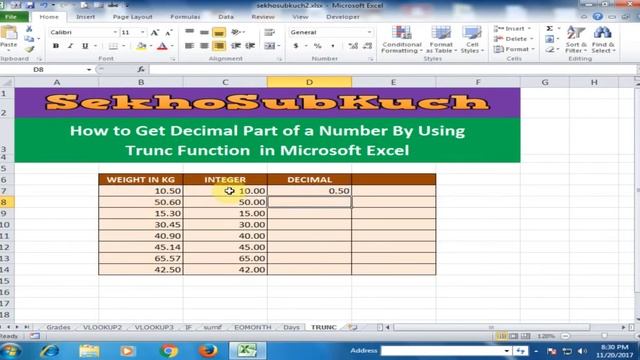Click Insert cells button
Screen dimensions: 640x360
click(x=512, y=29)
